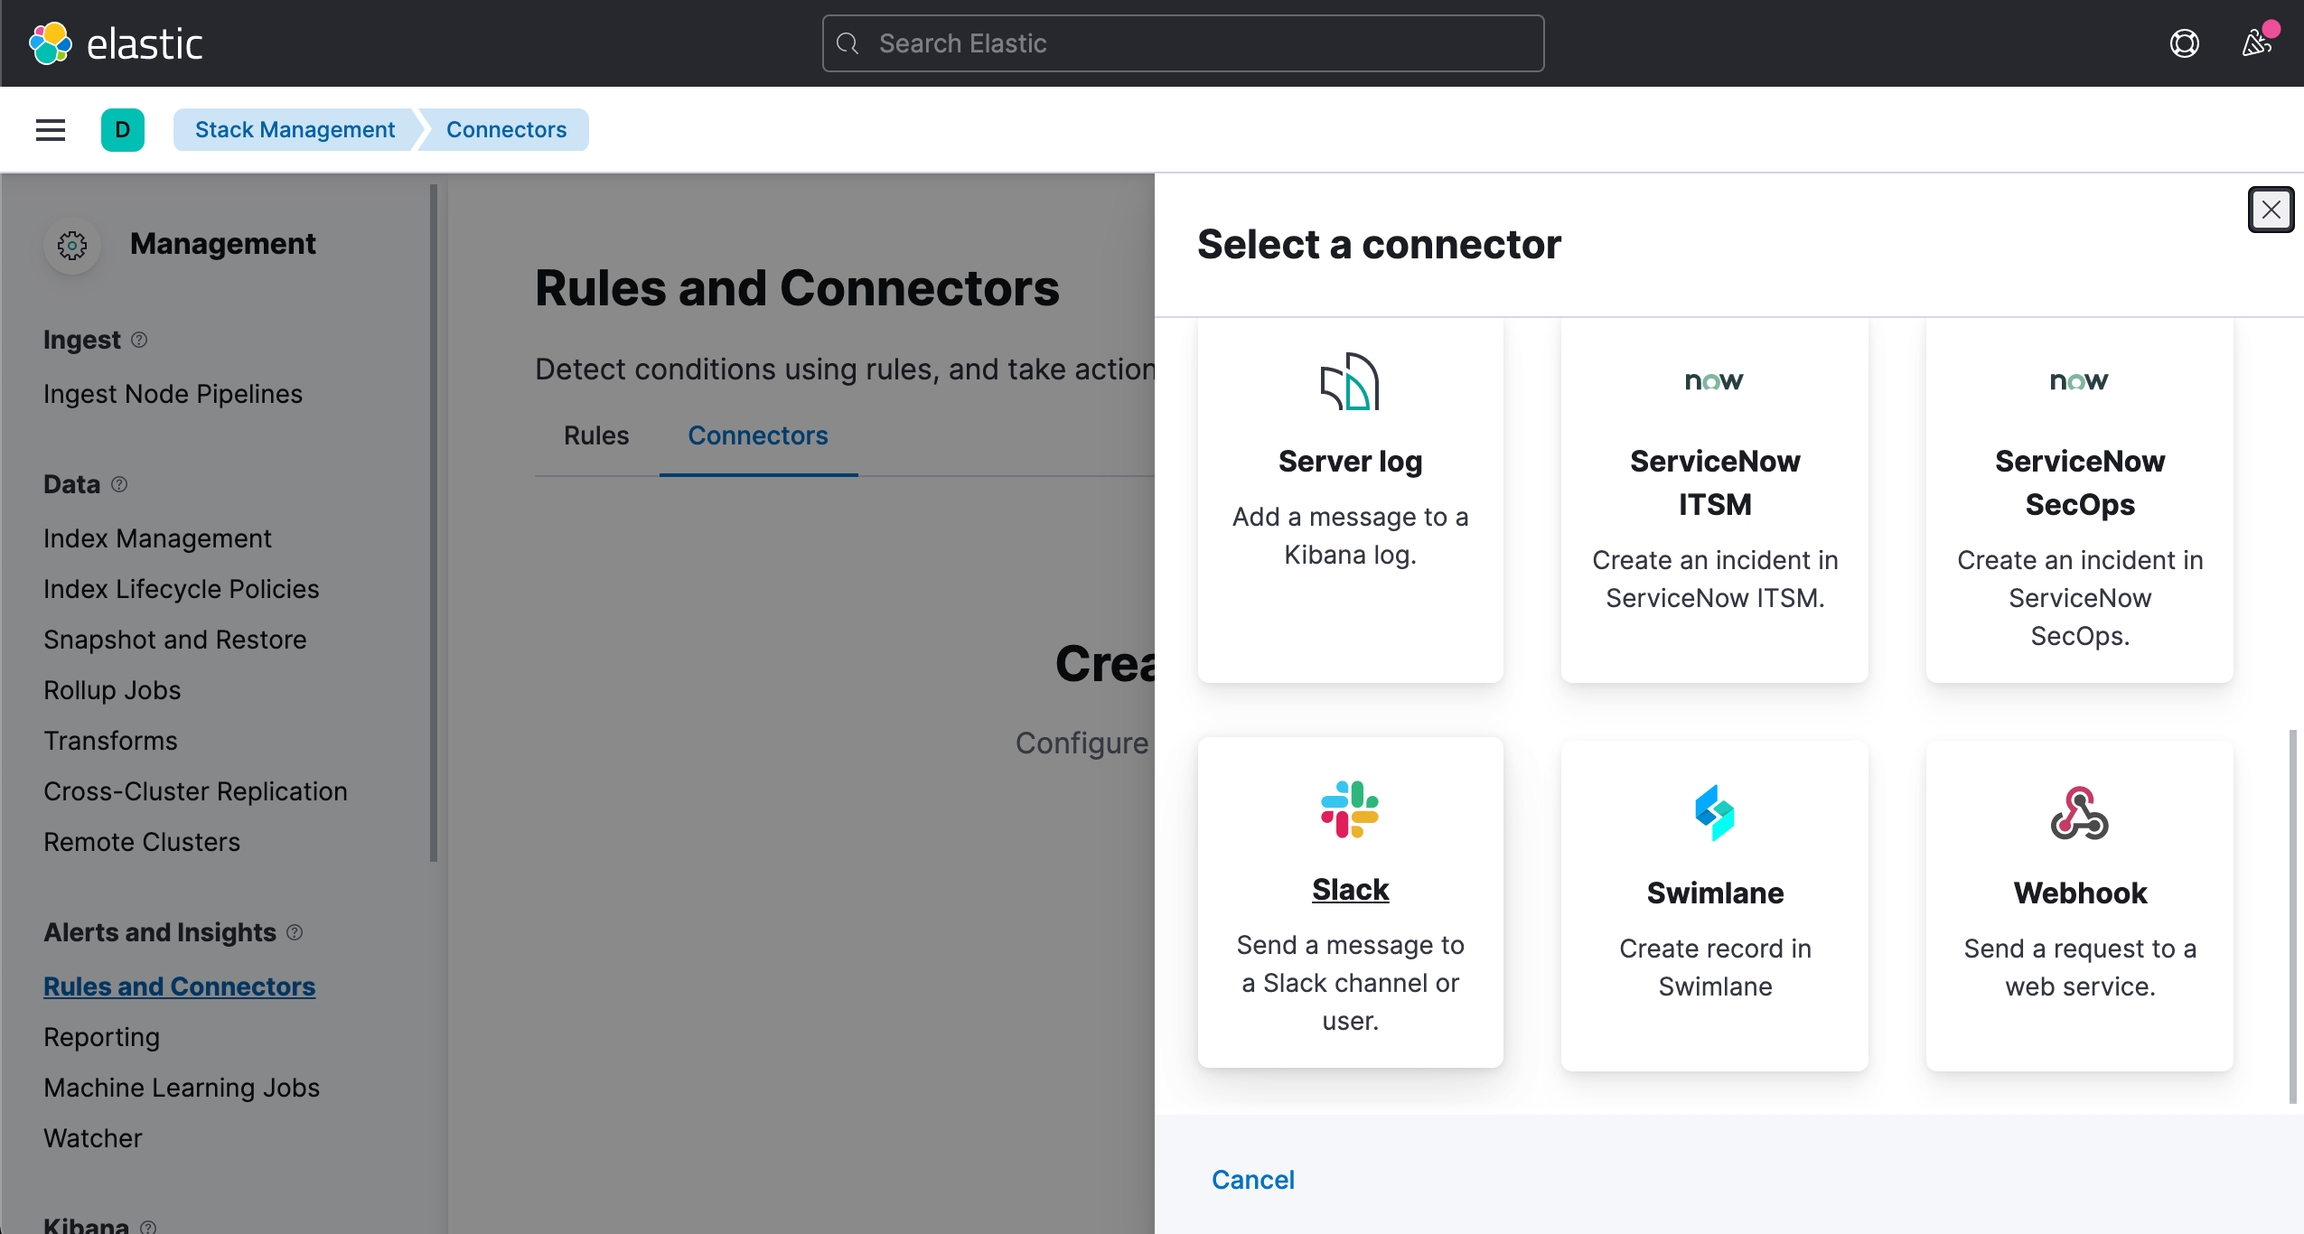2304x1234 pixels.
Task: Open the newsfeed icon
Action: [x=2256, y=43]
